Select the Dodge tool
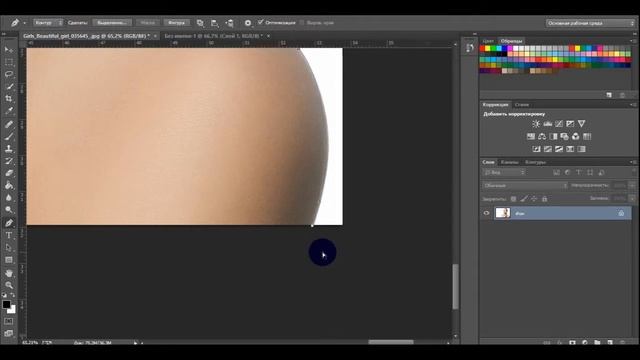The image size is (640, 360). click(9, 210)
